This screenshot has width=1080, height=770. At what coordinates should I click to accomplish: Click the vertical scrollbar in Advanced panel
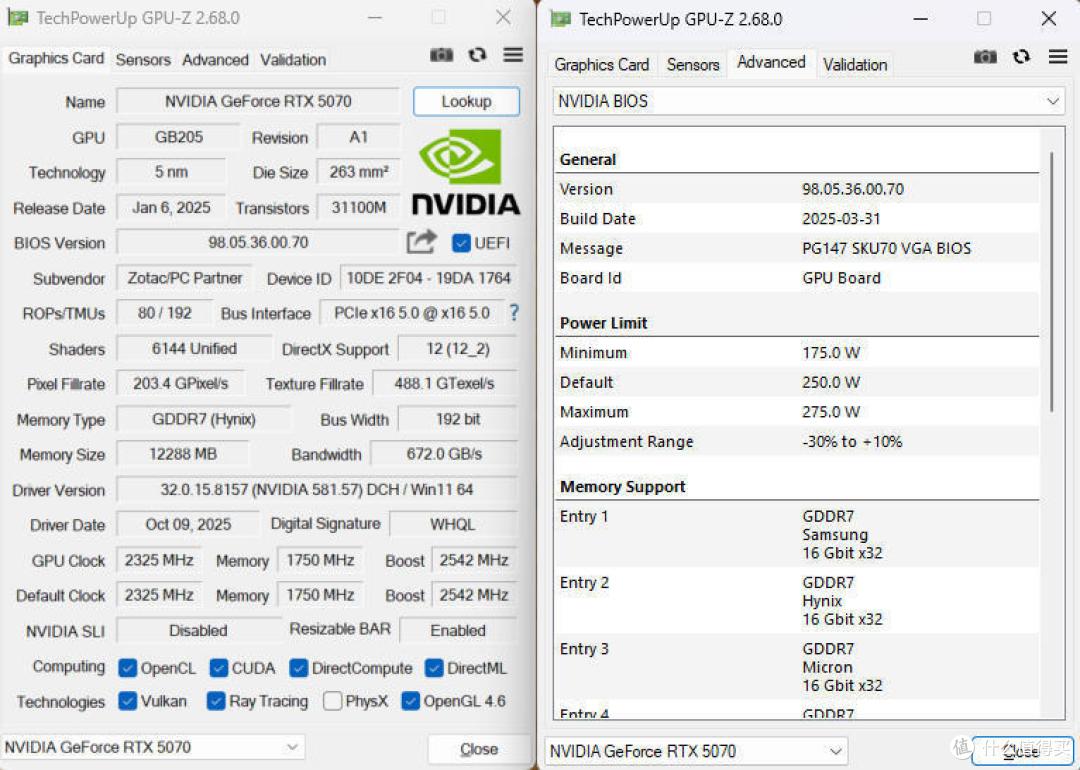[1052, 282]
